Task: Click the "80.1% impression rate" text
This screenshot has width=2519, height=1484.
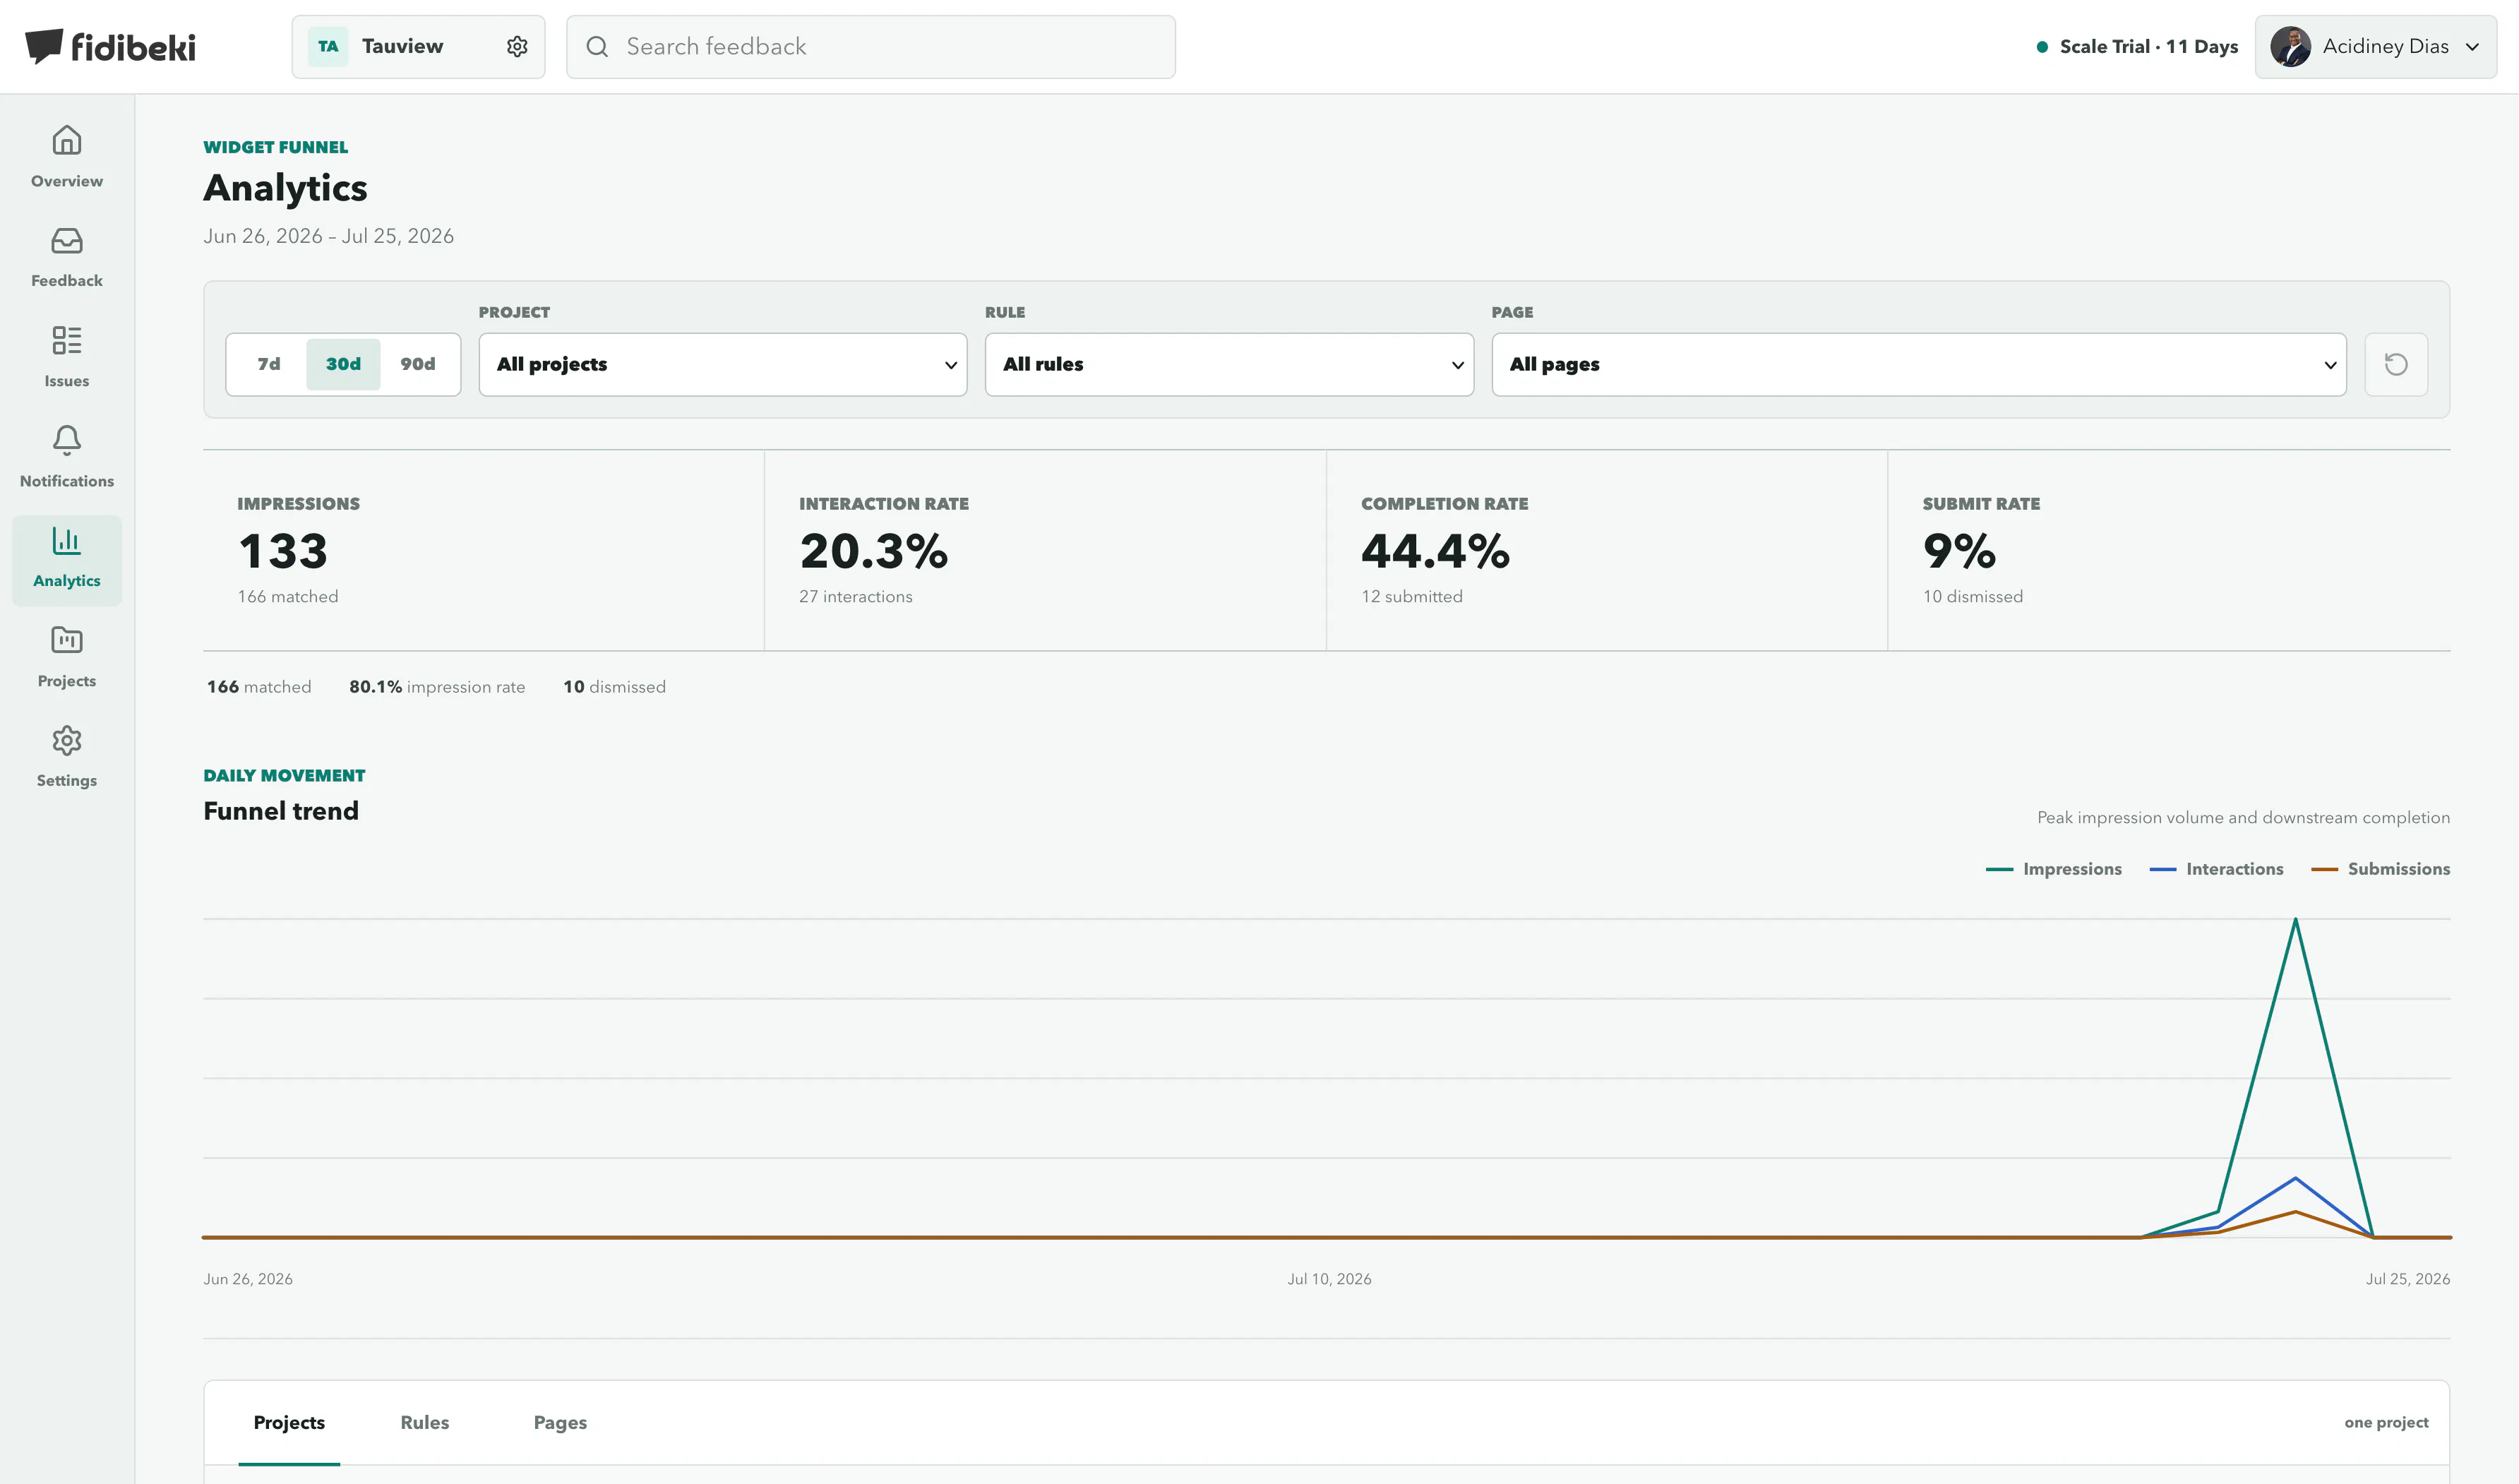Action: tap(437, 687)
